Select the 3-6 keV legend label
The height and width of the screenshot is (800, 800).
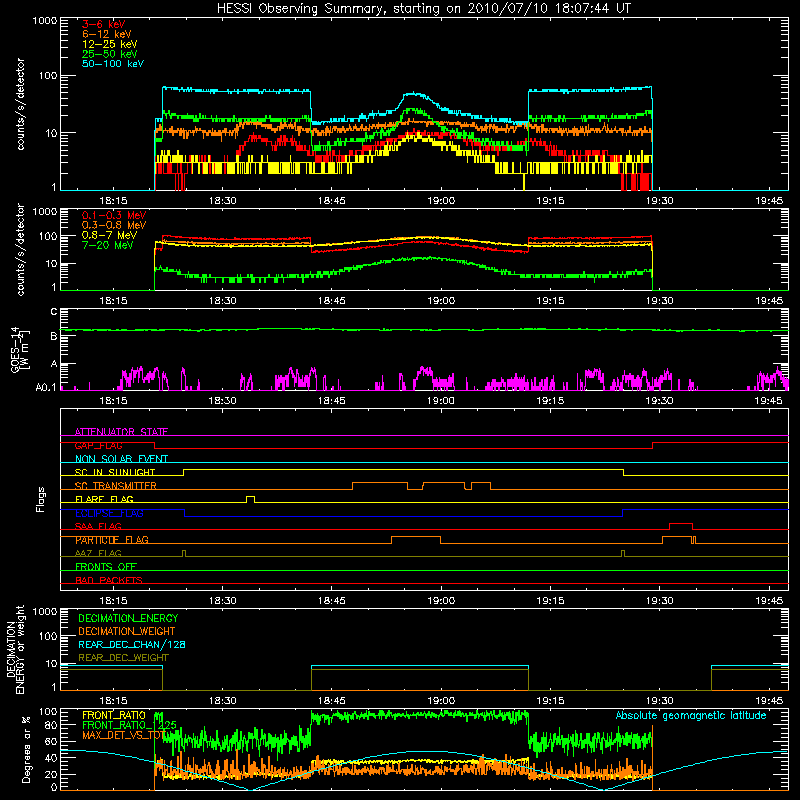104,24
